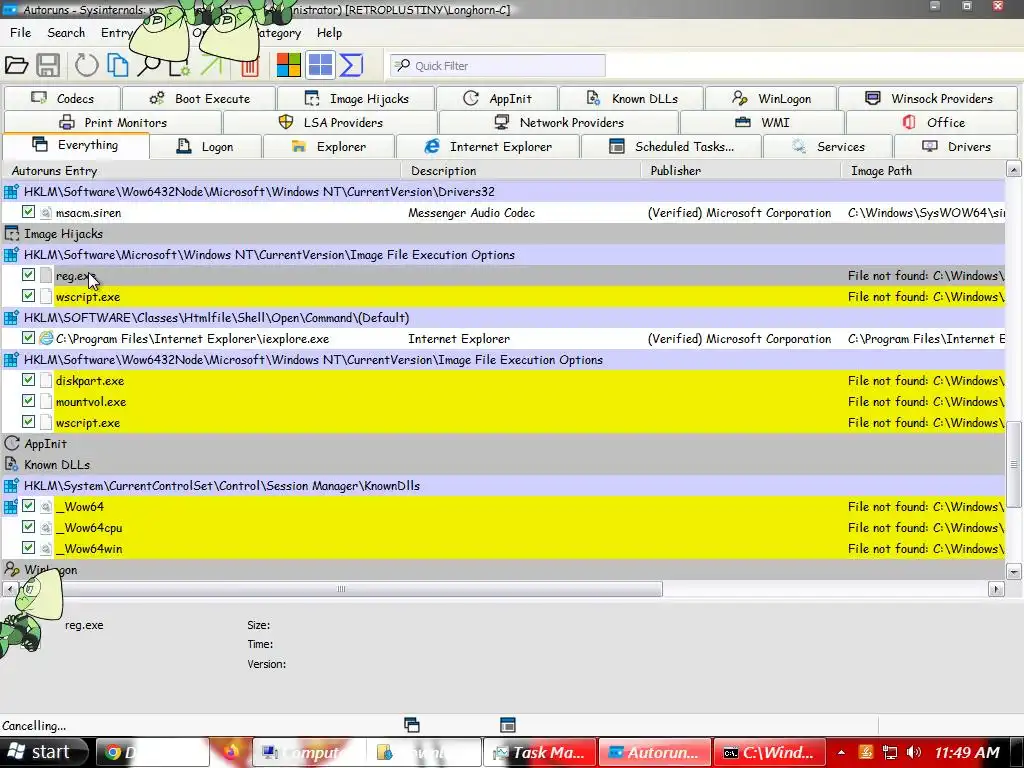The height and width of the screenshot is (768, 1024).
Task: Click registry icon beside KnownDlls key
Action: point(11,486)
